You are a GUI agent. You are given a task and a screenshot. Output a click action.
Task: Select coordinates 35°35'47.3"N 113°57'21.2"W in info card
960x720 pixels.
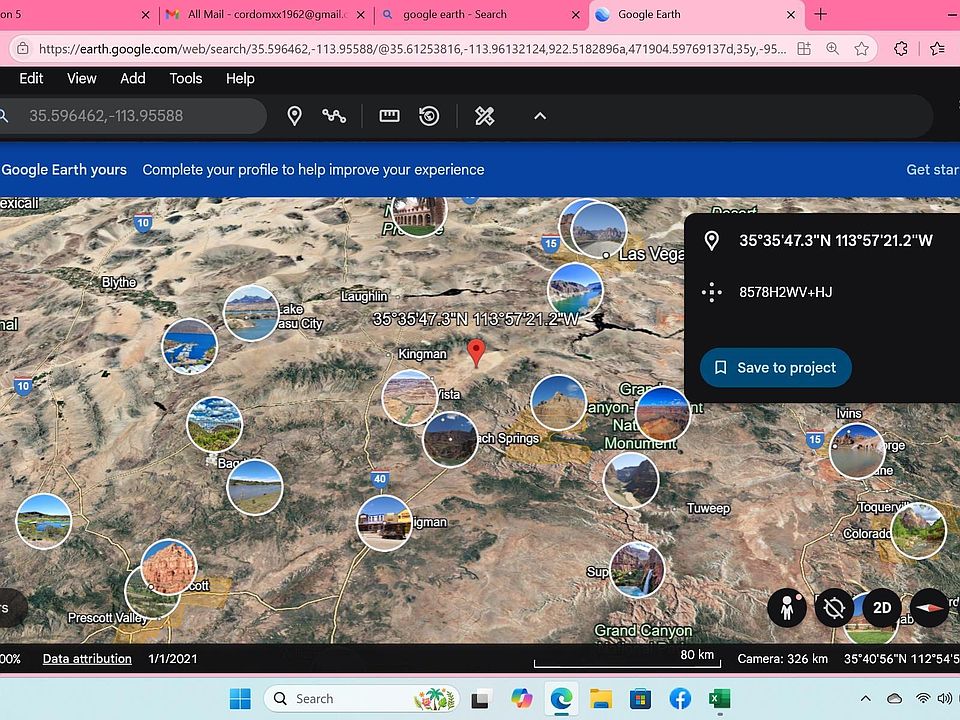pos(836,241)
